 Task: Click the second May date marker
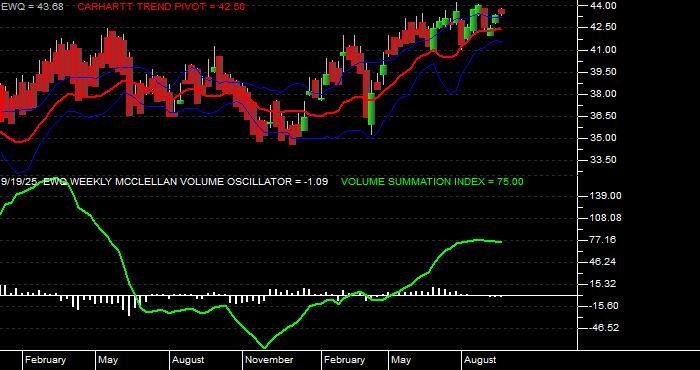(401, 360)
